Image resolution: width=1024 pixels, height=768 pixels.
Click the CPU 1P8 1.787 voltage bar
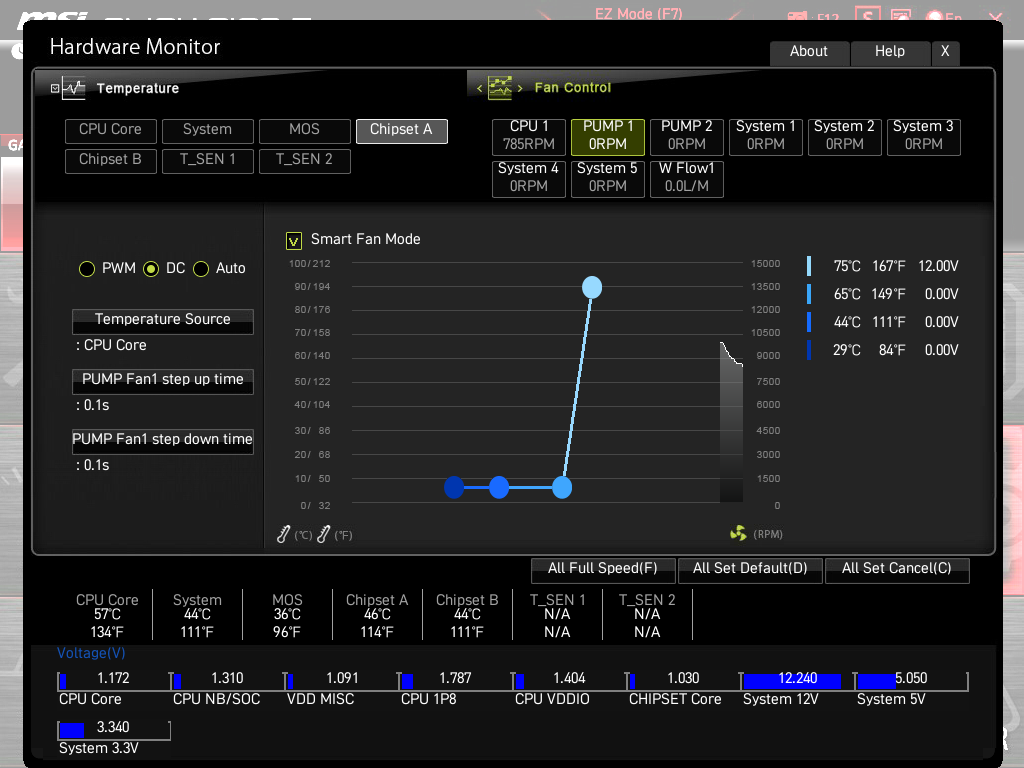pos(456,680)
